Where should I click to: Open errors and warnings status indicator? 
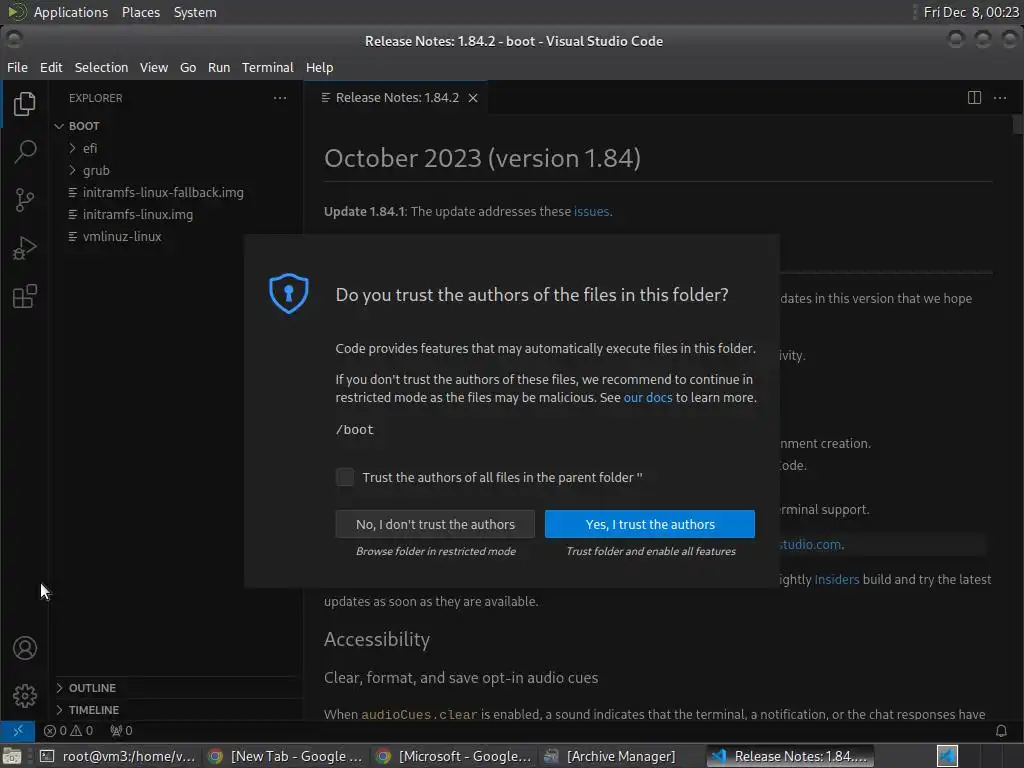click(x=69, y=731)
